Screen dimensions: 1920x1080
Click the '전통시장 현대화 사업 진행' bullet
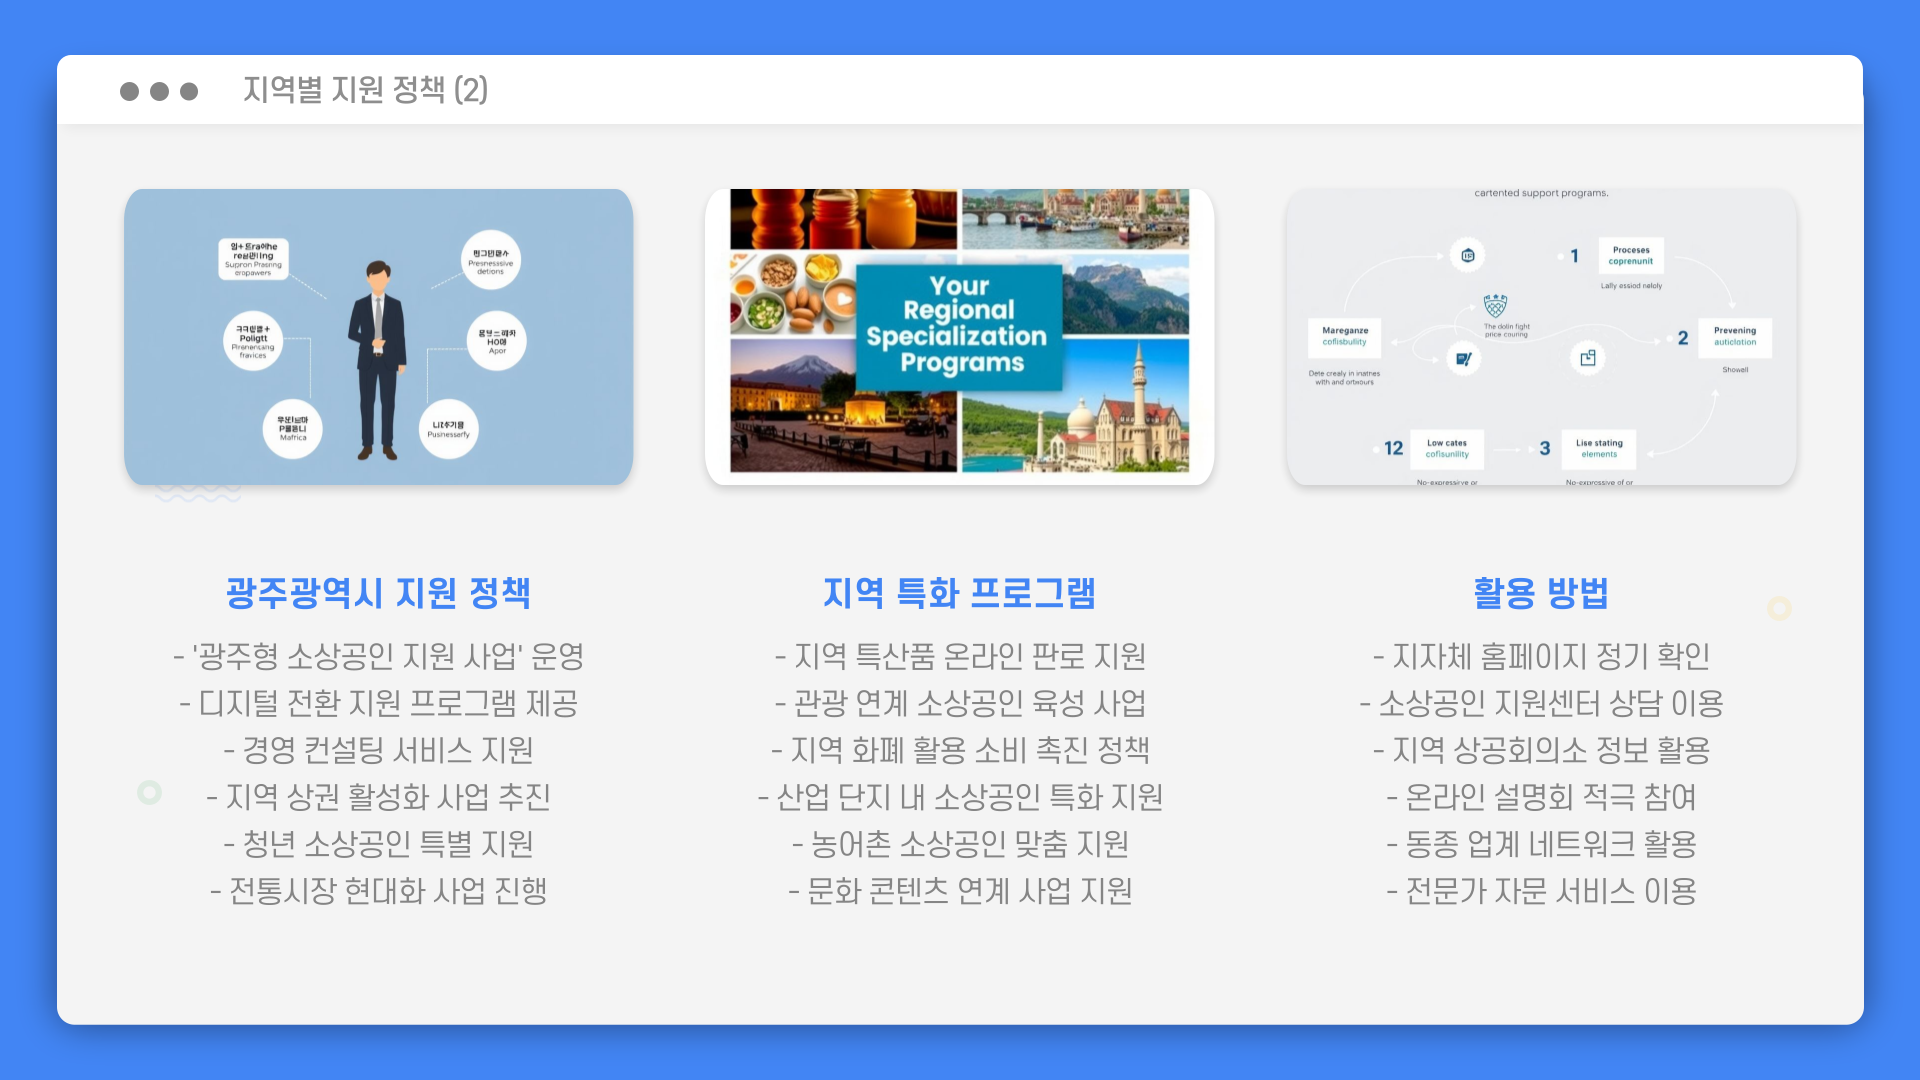pyautogui.click(x=378, y=890)
